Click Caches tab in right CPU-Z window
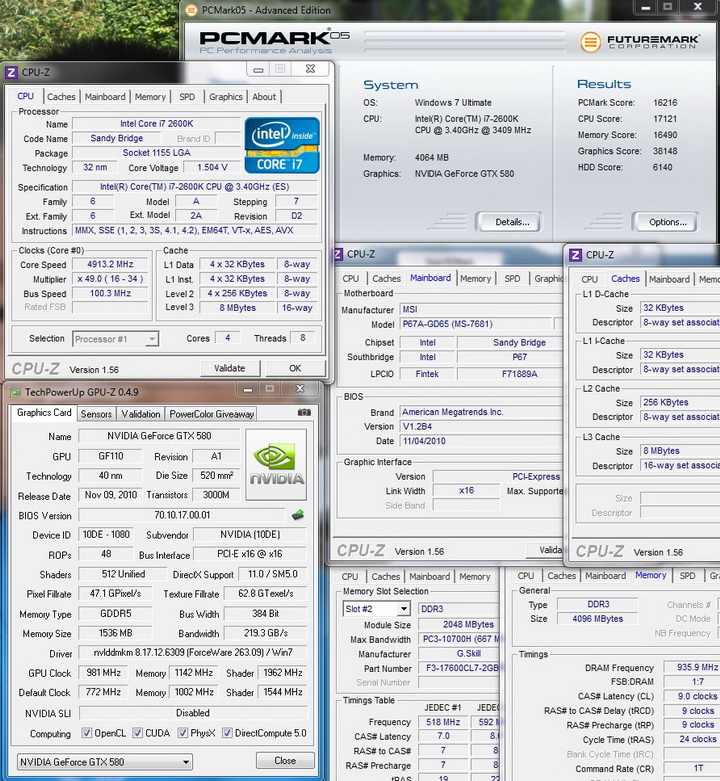The height and width of the screenshot is (781, 720). point(625,279)
